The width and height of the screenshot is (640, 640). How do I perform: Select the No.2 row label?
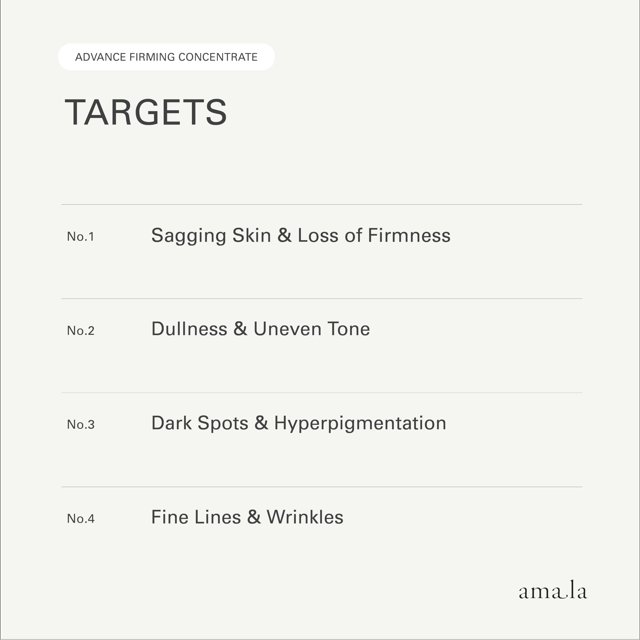pyautogui.click(x=80, y=330)
